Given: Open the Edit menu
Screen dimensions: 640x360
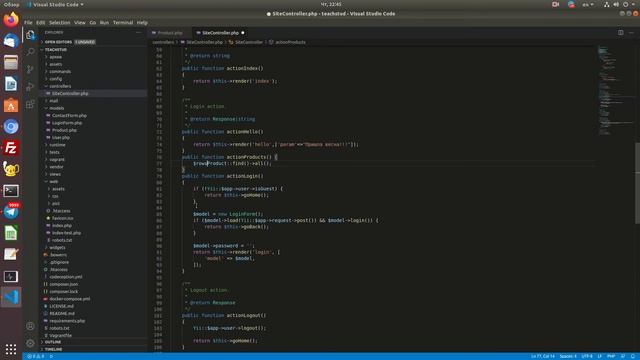Looking at the screenshot, I should [40, 23].
